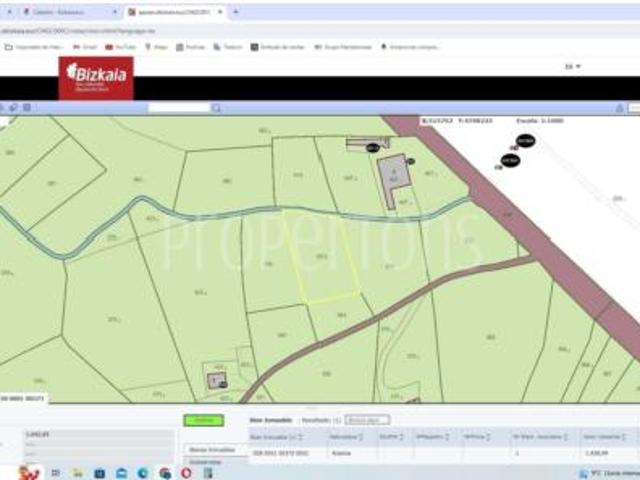Sort the table by Naturaleza column

(346, 437)
